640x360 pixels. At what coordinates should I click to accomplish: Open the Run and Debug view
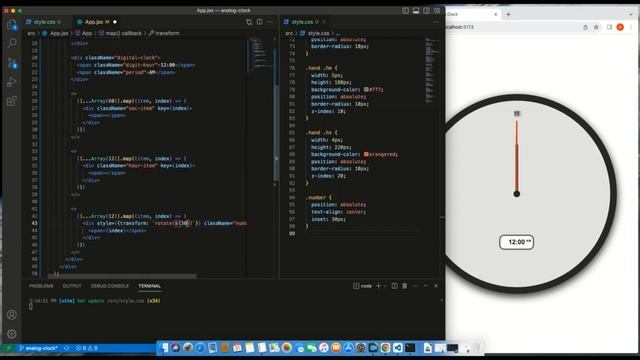coord(12,82)
